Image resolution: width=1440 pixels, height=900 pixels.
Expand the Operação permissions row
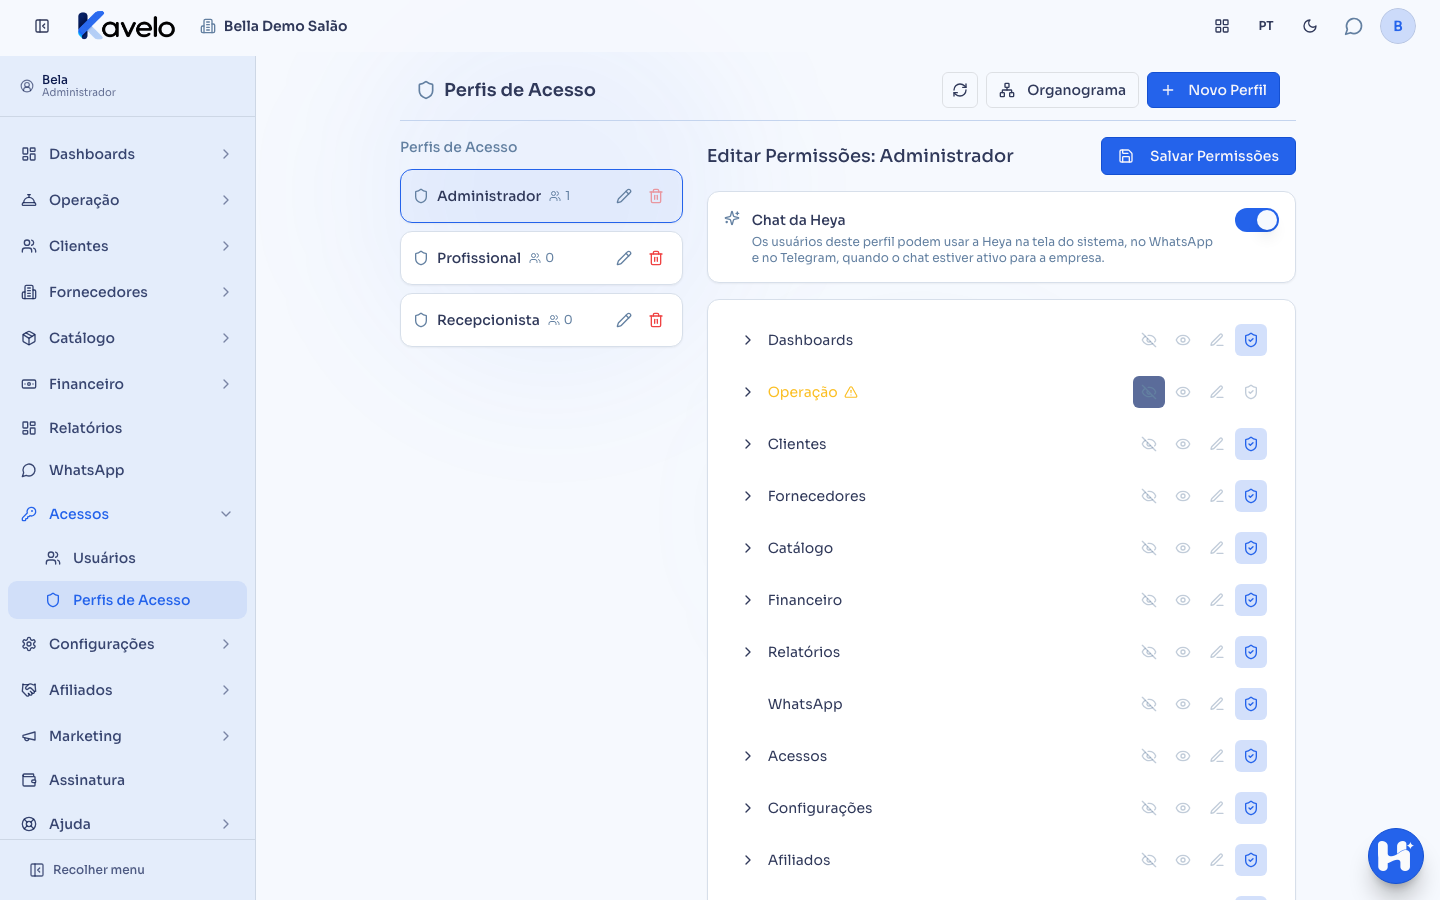(748, 392)
